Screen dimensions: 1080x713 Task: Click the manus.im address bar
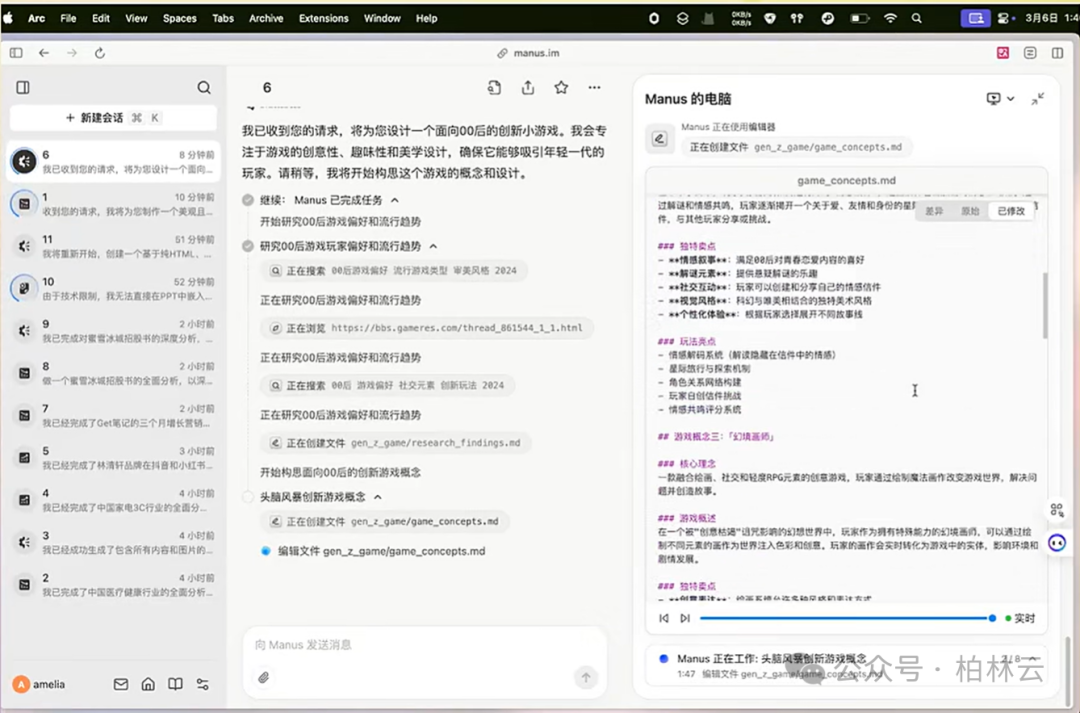(529, 53)
